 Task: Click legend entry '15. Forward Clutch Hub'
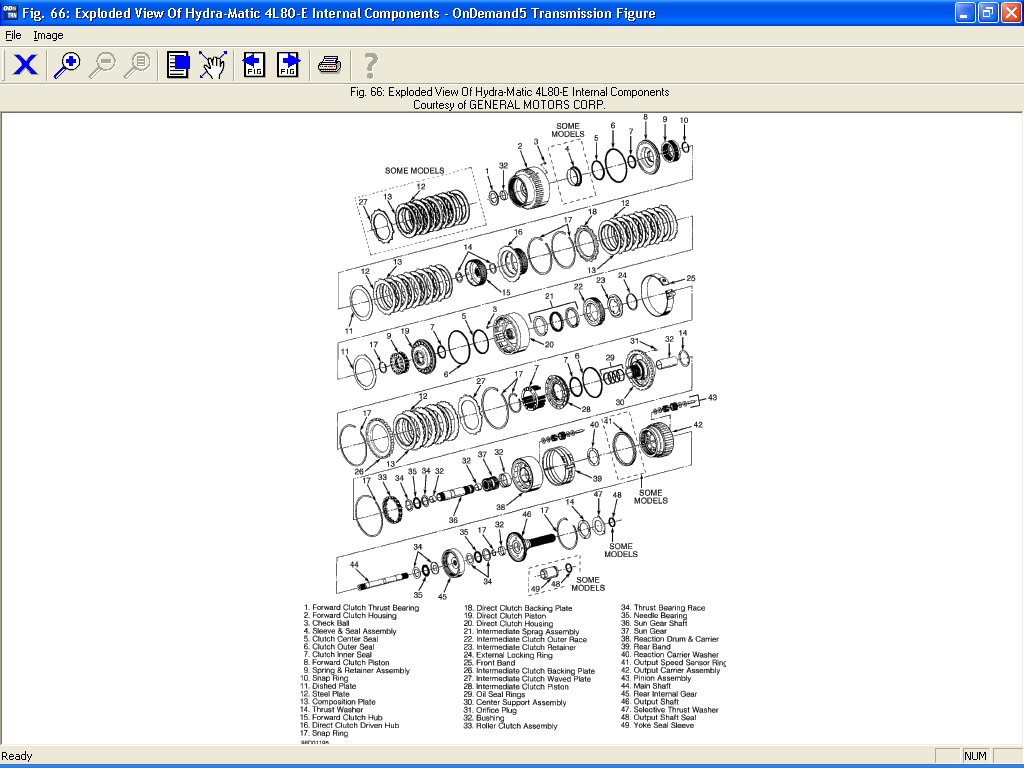click(x=342, y=717)
